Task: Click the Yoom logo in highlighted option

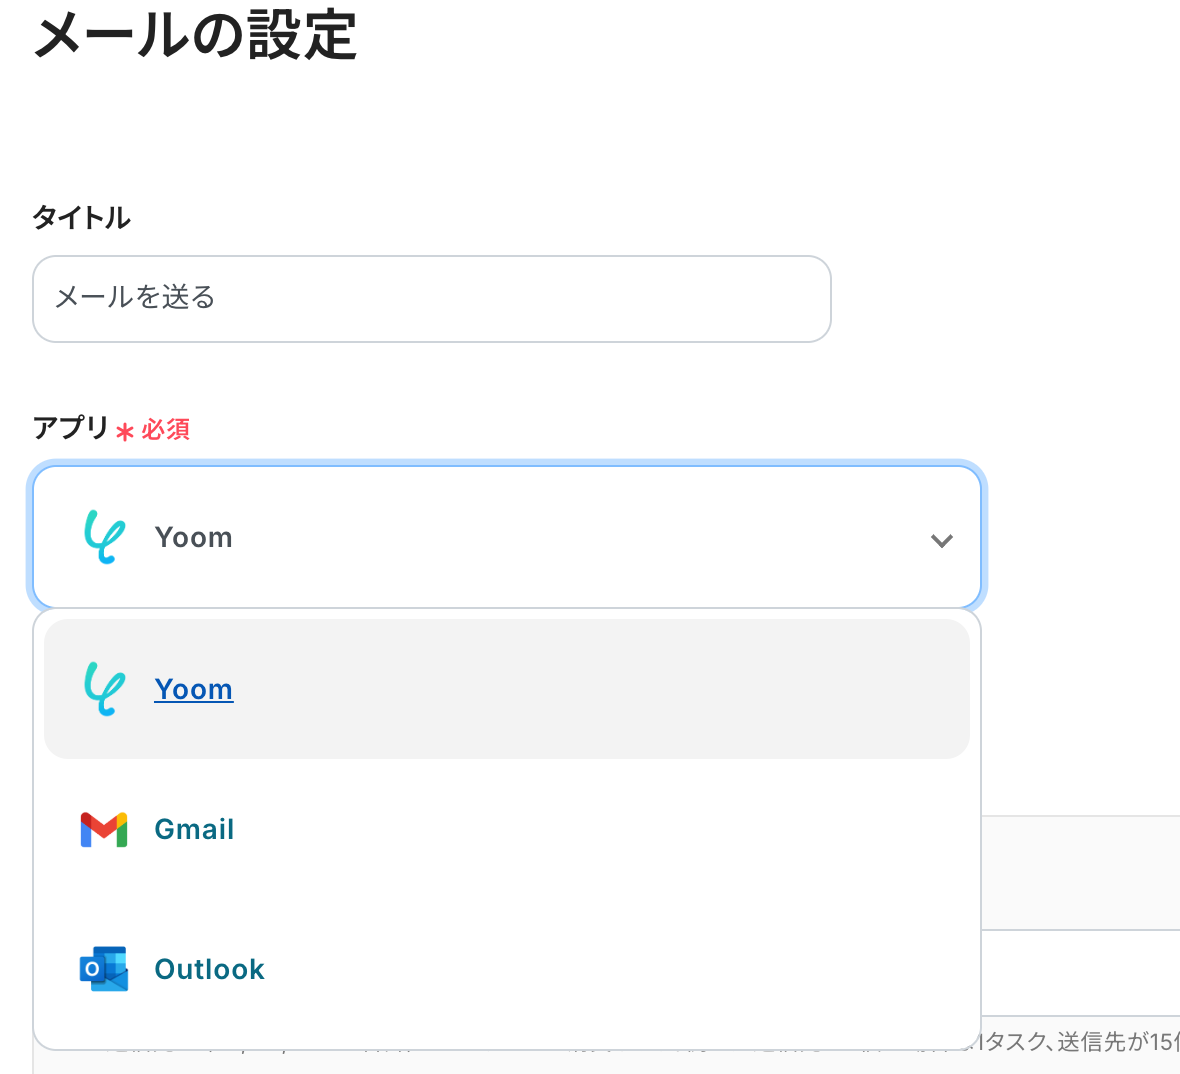Action: (x=104, y=689)
